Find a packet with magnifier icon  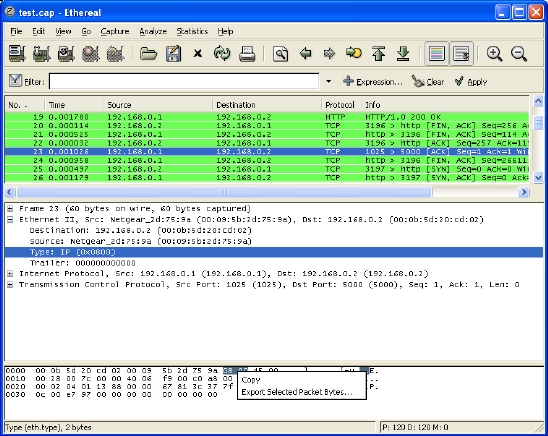280,53
